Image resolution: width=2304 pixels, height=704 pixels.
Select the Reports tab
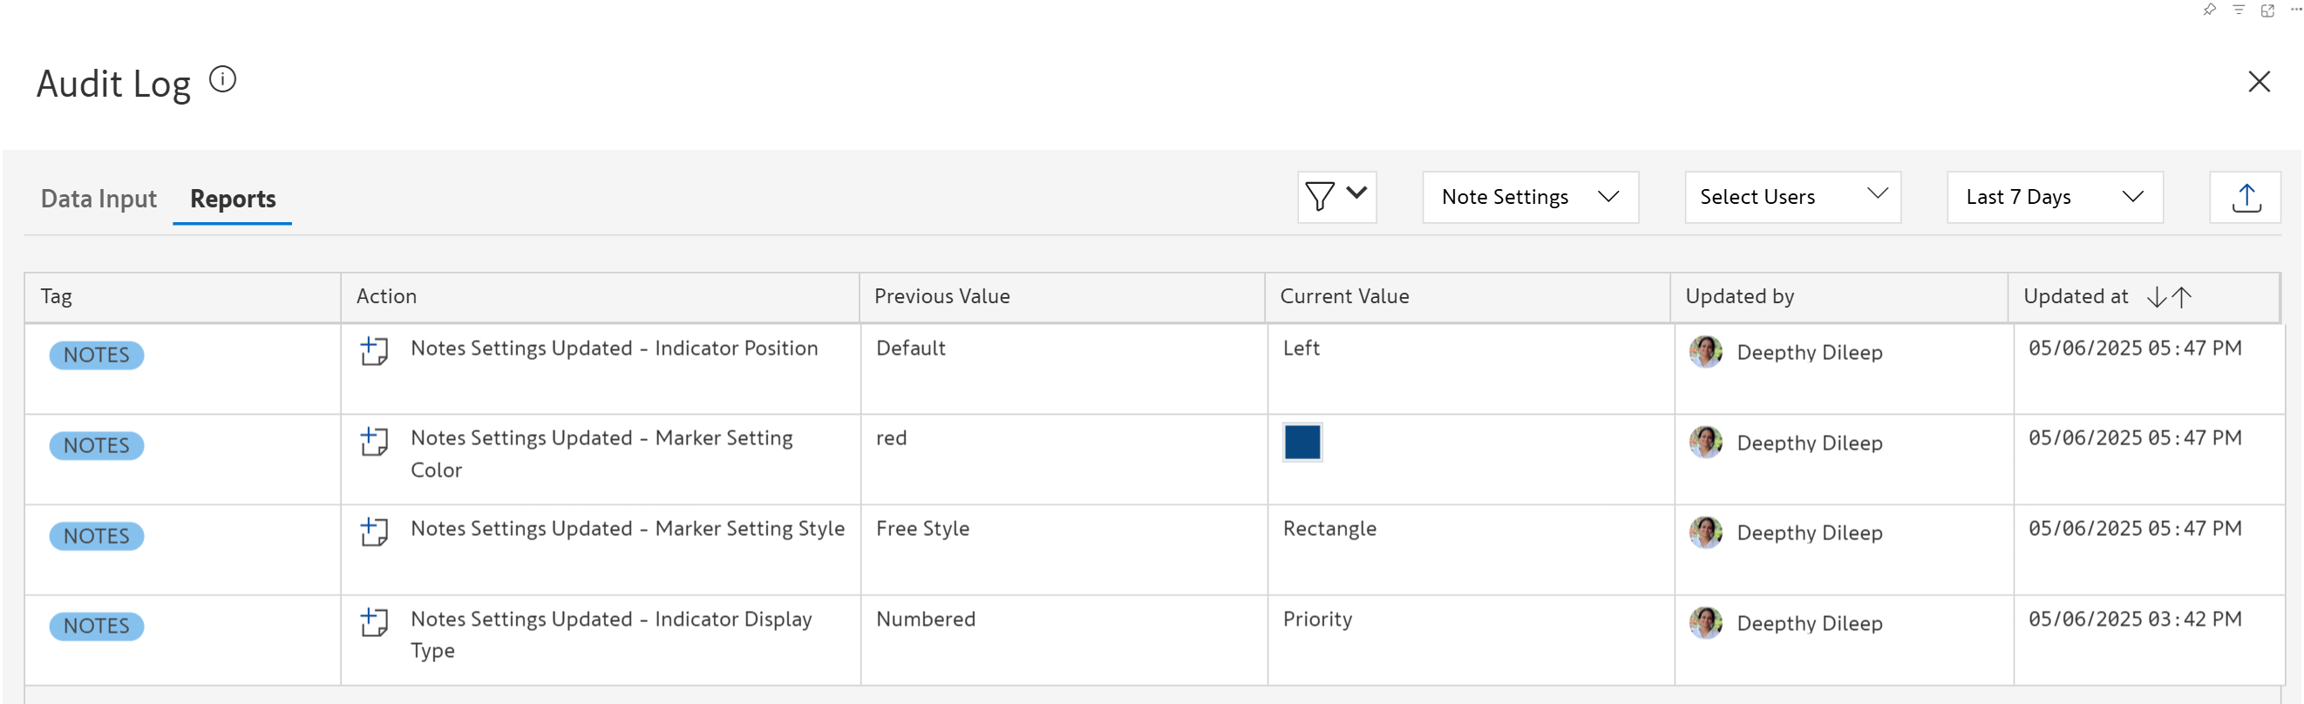coord(233,199)
